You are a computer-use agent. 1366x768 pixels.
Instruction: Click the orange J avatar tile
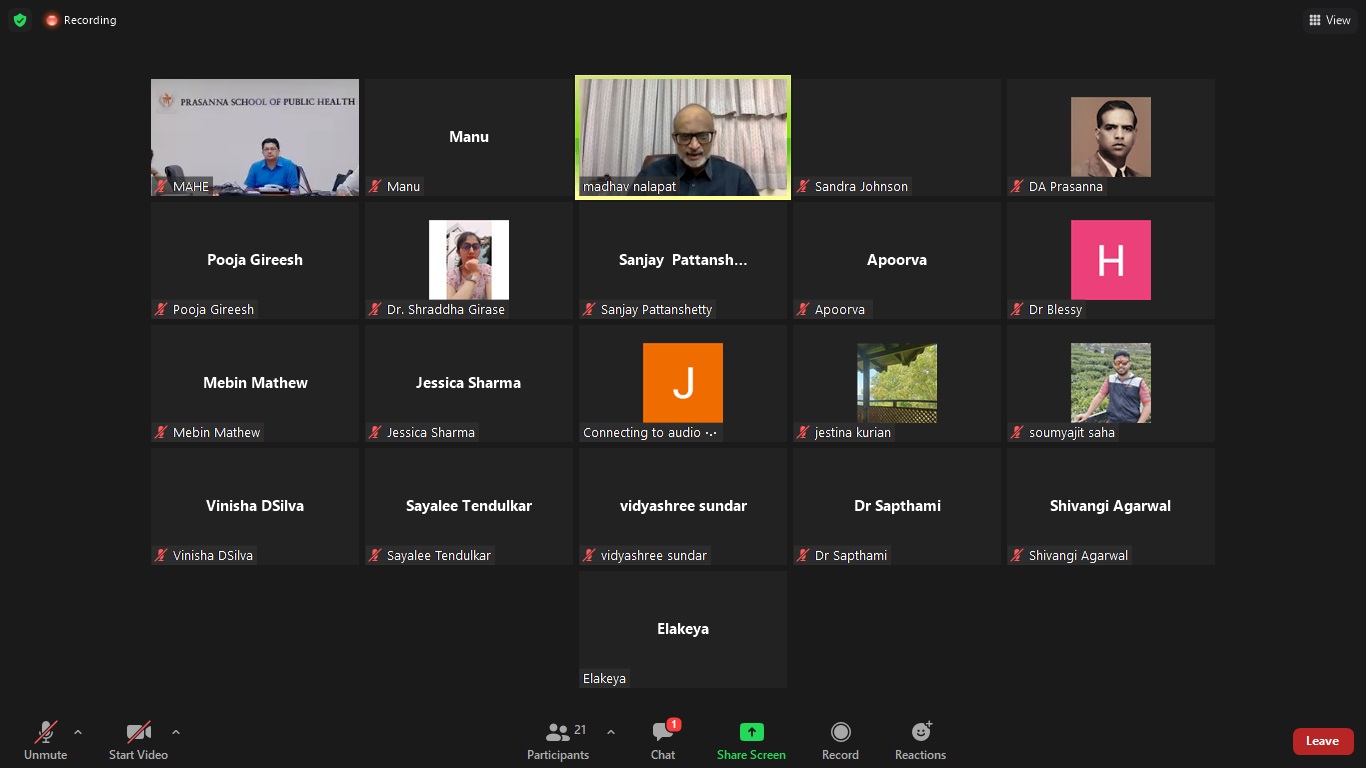[x=683, y=383]
